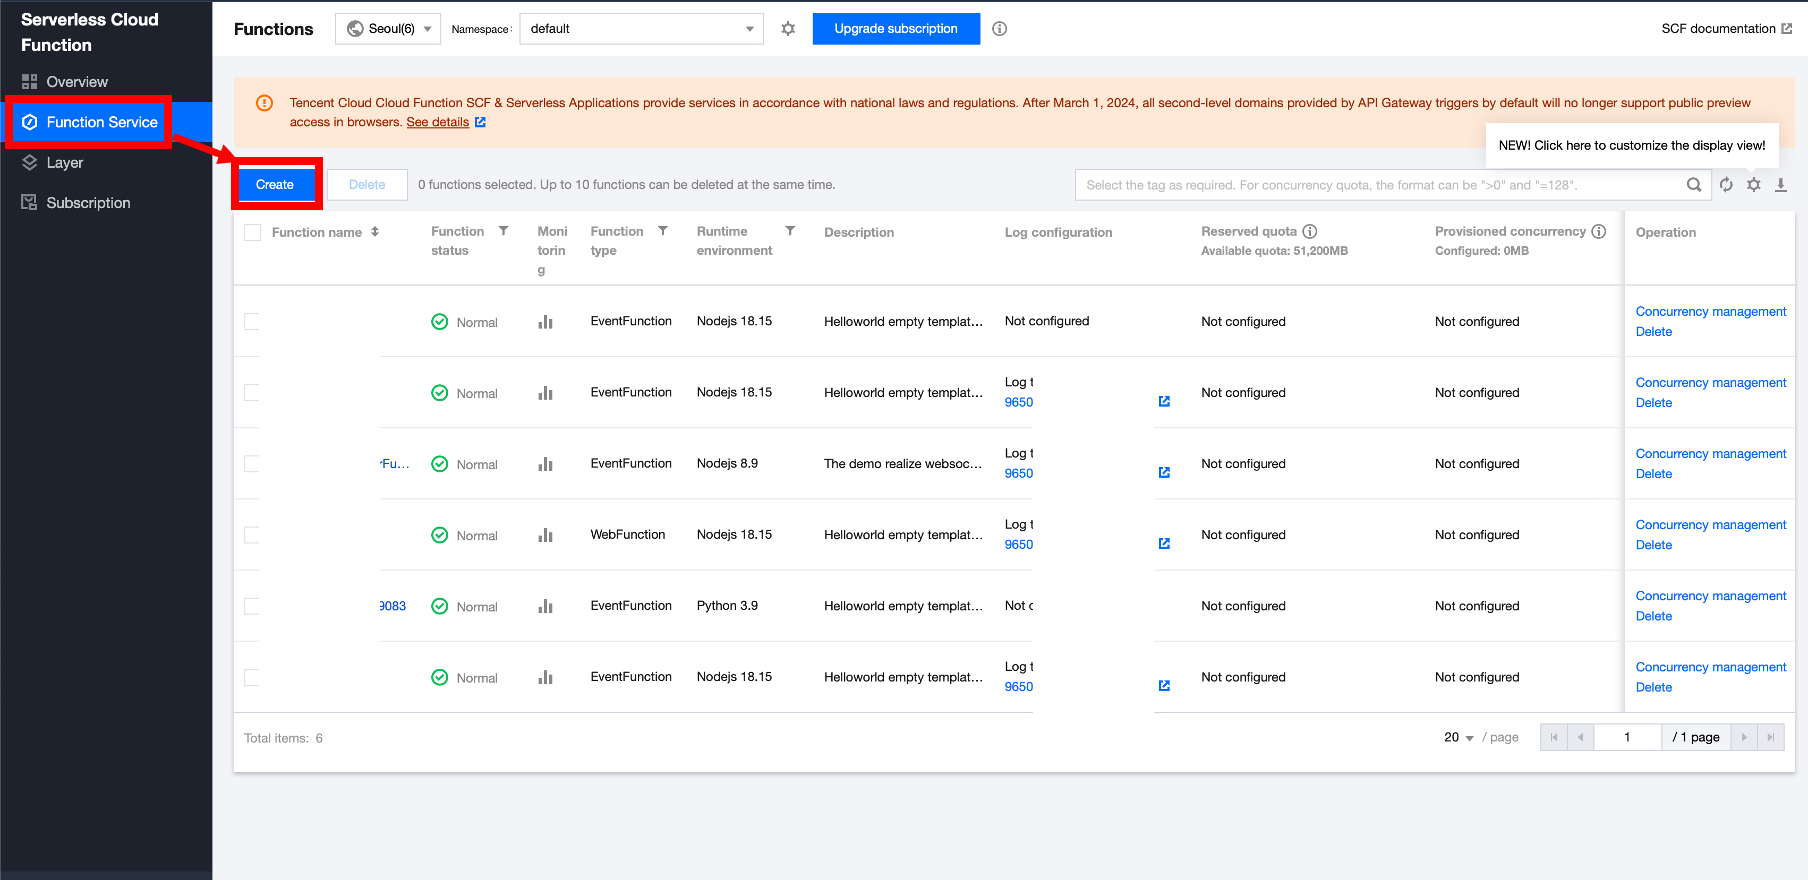Screen dimensions: 1808x880
Task: Click the Total items: 6 text
Action: [283, 738]
